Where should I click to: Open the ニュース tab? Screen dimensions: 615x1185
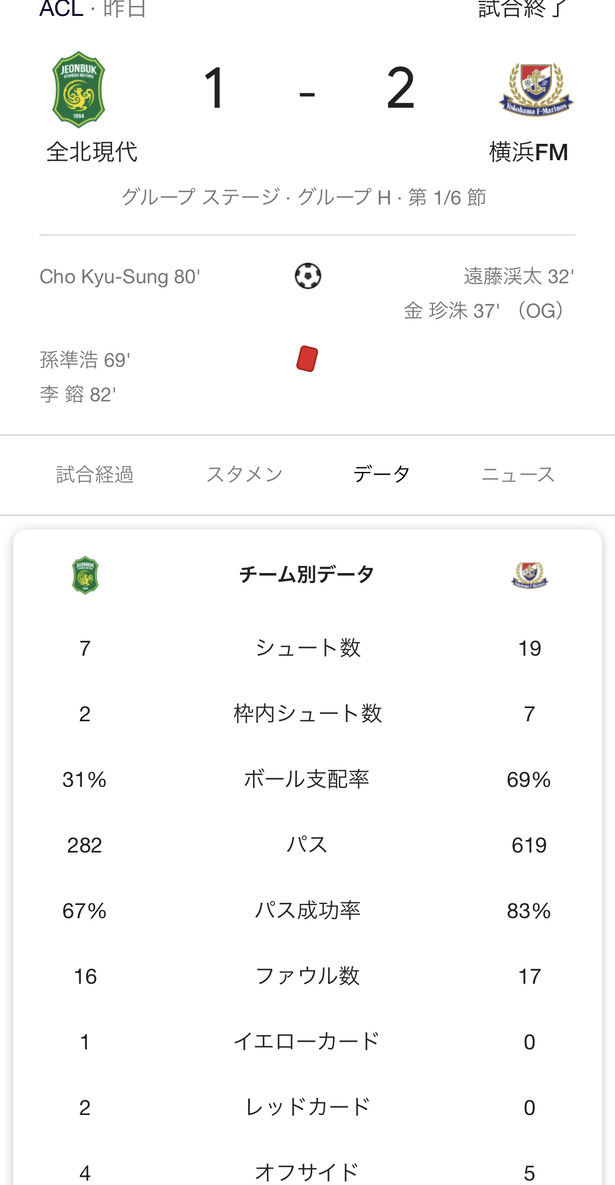click(x=518, y=475)
